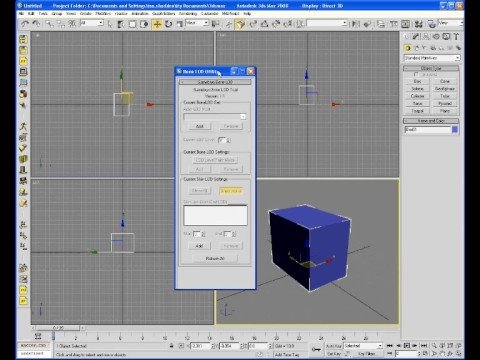Toggle the AutoGrid checkbox
Screen dimensions: 480x360
pyautogui.click(x=416, y=74)
